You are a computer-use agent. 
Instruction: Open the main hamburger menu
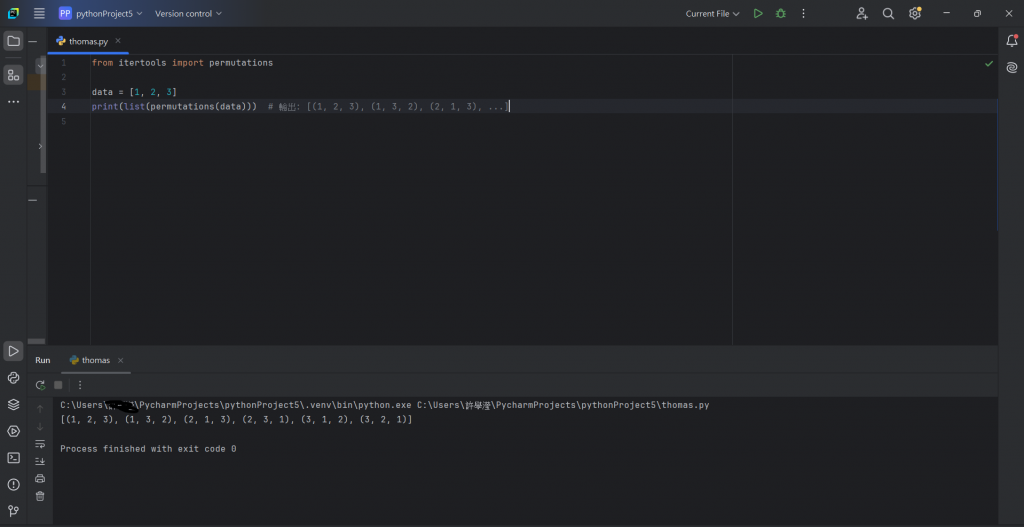(39, 13)
